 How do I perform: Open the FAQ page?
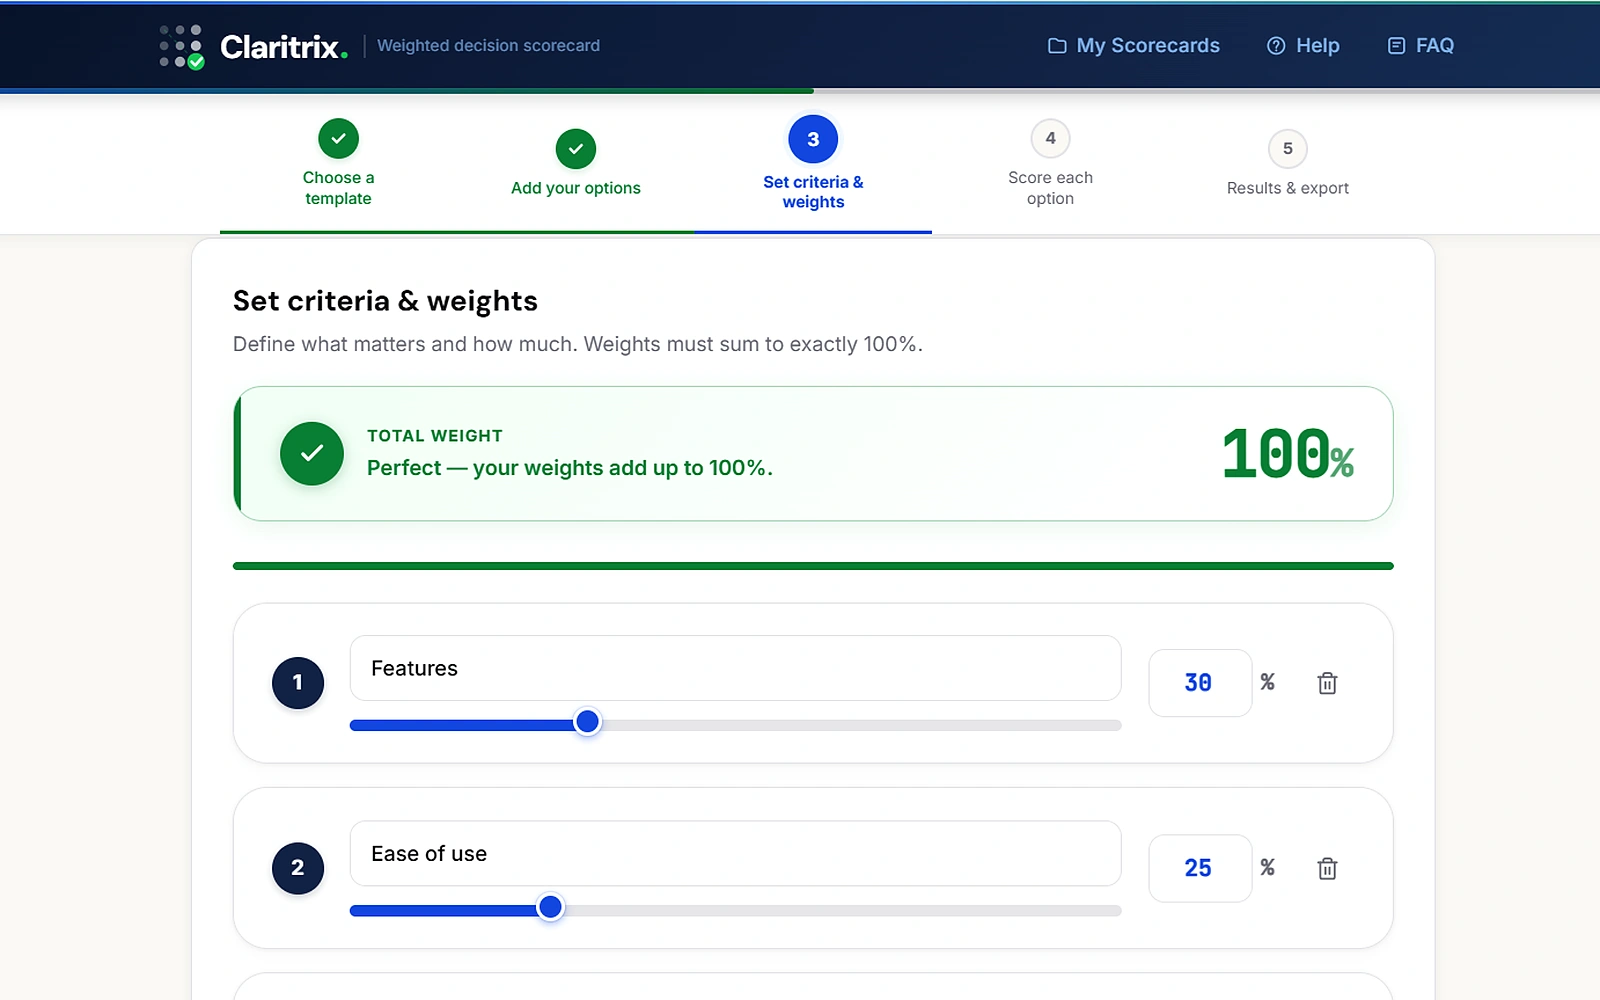(x=1421, y=46)
